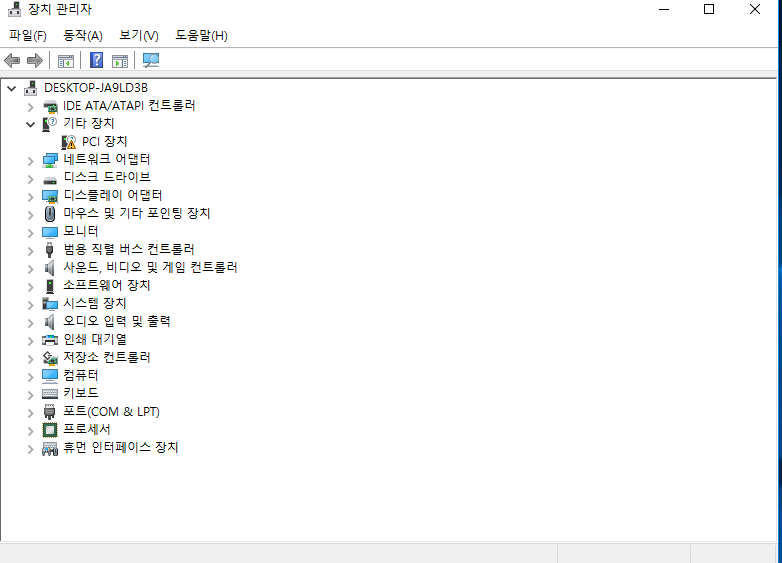Click the 휴먼 인터페이스 장치 icon
The image size is (782, 563).
(x=50, y=448)
